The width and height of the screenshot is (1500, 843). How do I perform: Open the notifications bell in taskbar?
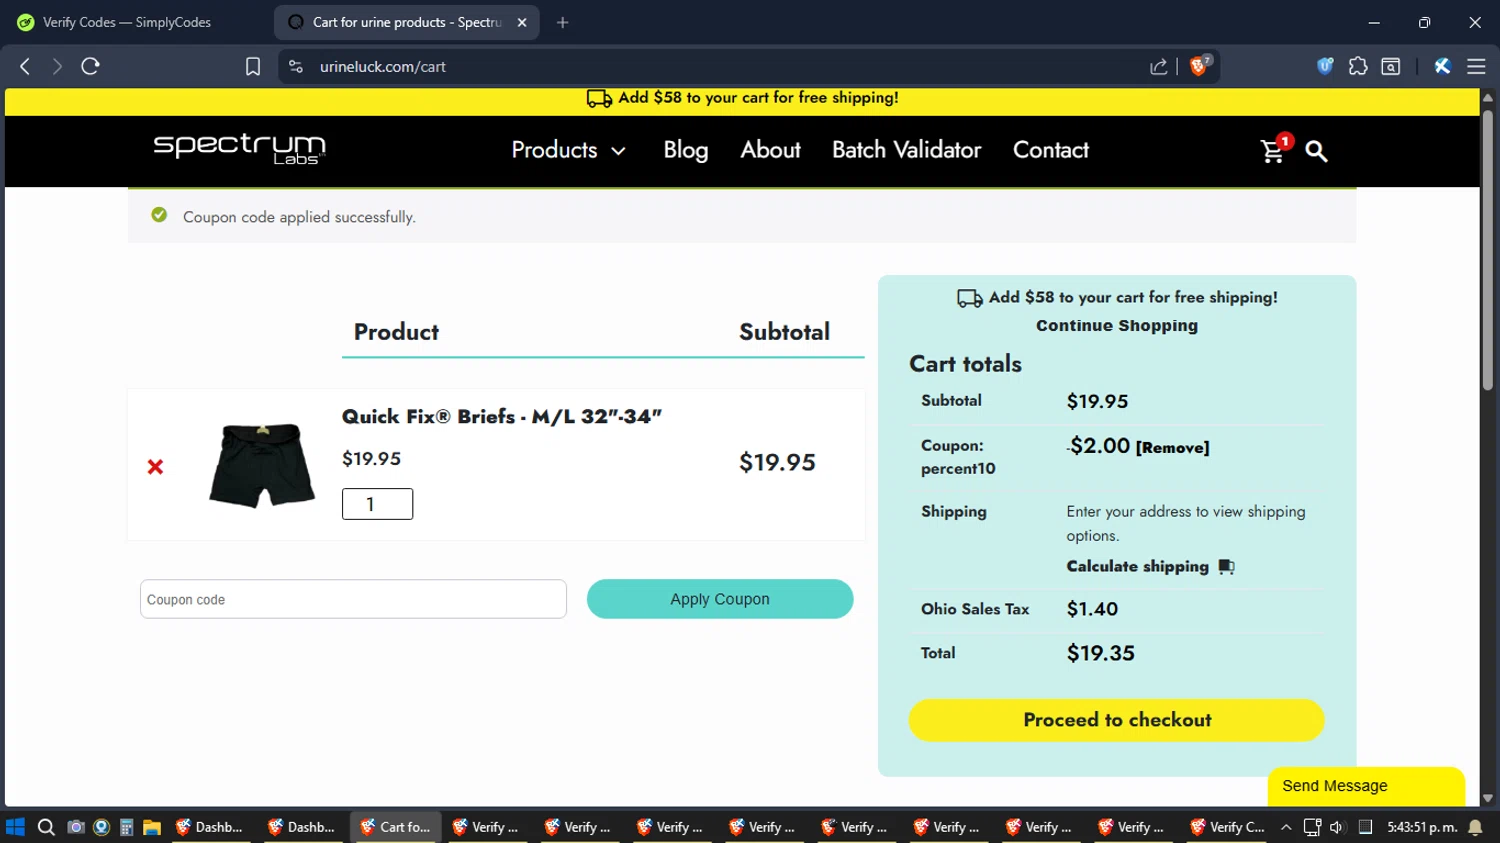pos(1475,827)
